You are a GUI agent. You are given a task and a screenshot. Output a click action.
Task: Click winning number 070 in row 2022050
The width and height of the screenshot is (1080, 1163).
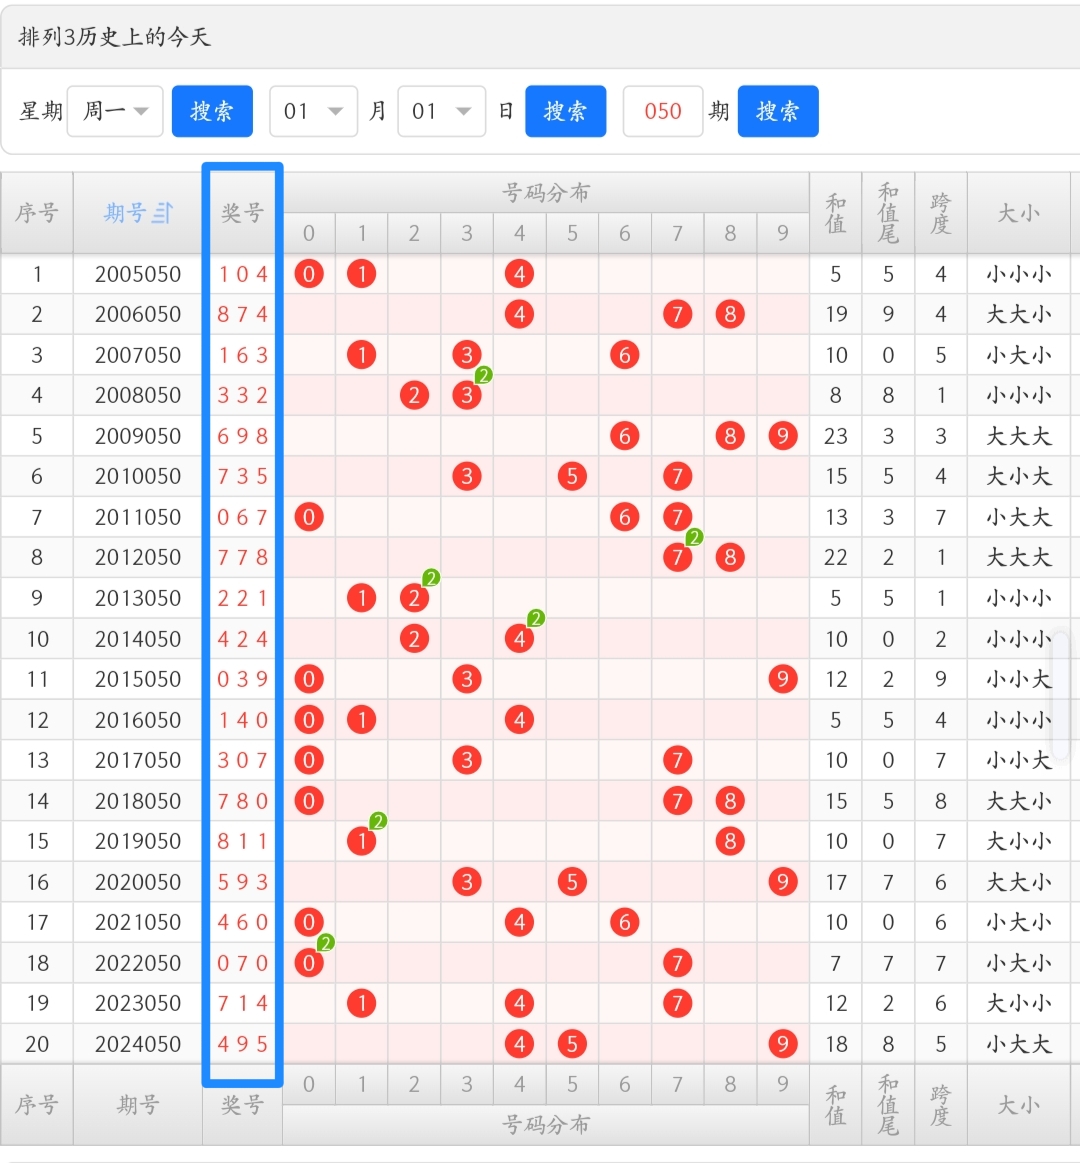(x=243, y=963)
